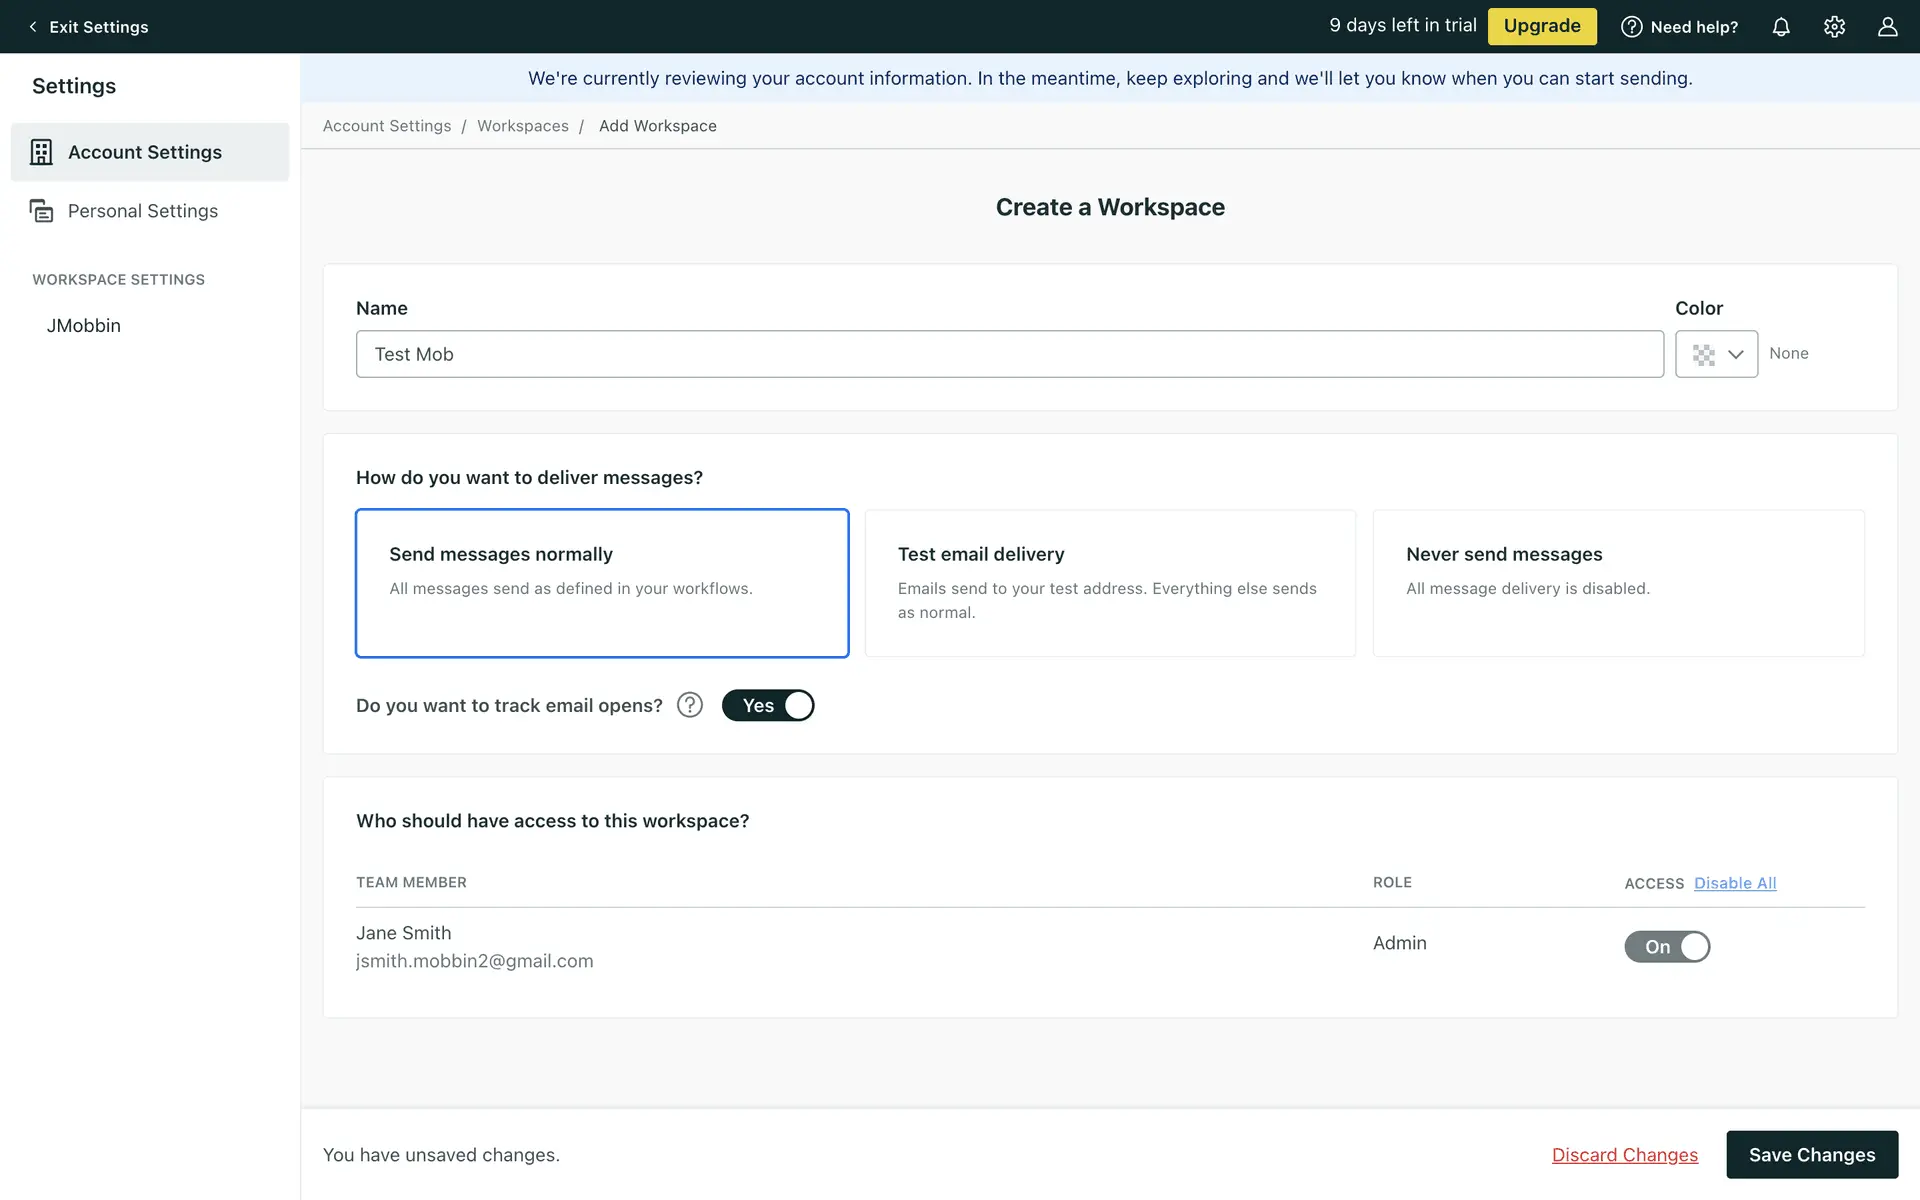Click the Save Changes button
Screen dimensions: 1920x1200
[x=1811, y=1154]
